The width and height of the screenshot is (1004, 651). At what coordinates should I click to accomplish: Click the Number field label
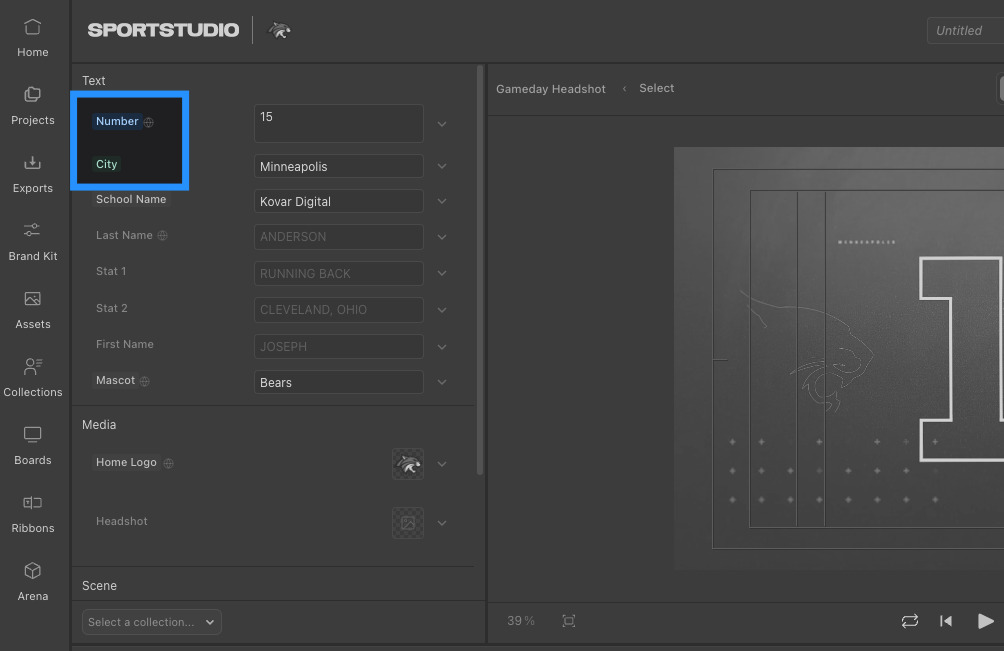pos(117,121)
